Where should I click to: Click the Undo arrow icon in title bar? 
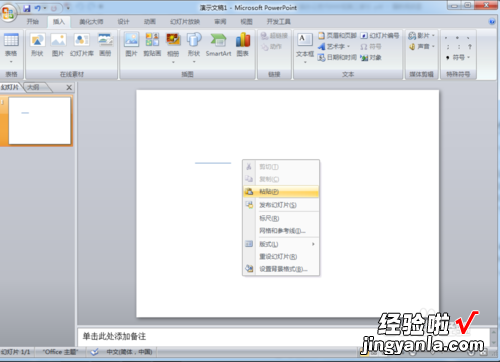click(x=37, y=8)
